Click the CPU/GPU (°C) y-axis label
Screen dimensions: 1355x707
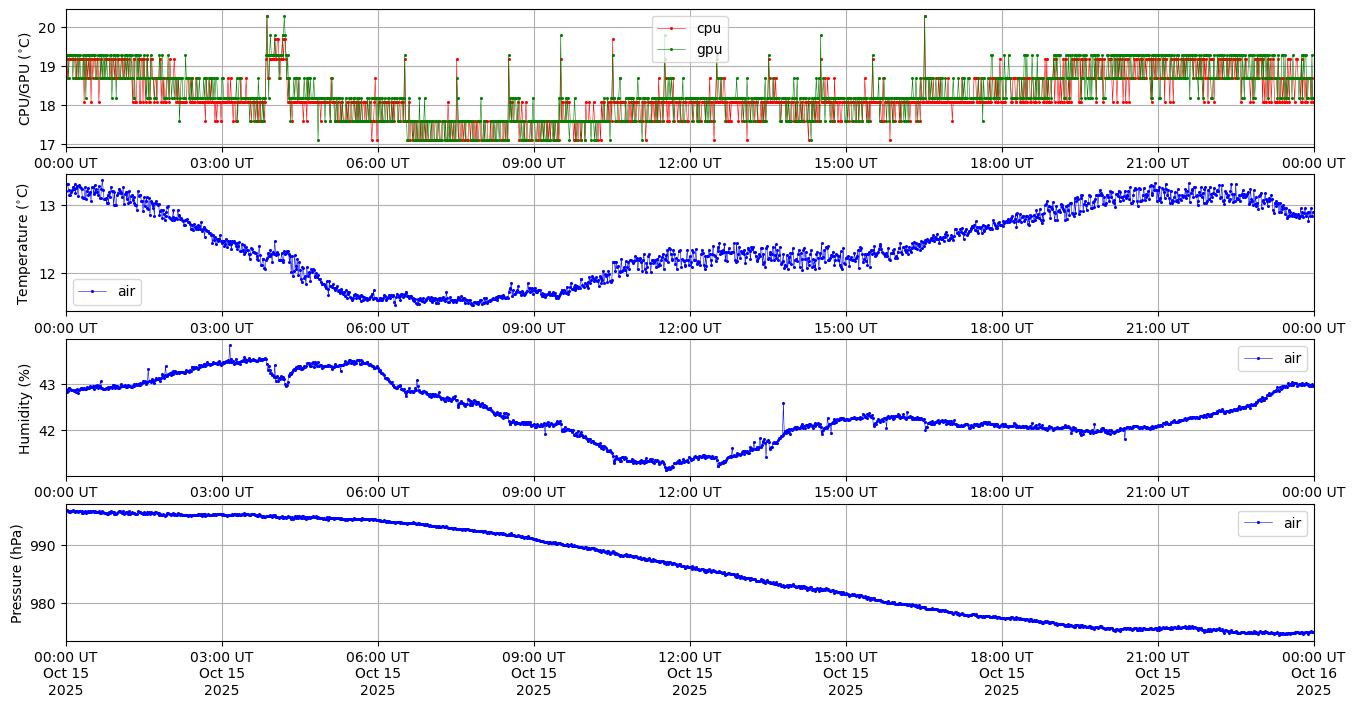point(25,78)
